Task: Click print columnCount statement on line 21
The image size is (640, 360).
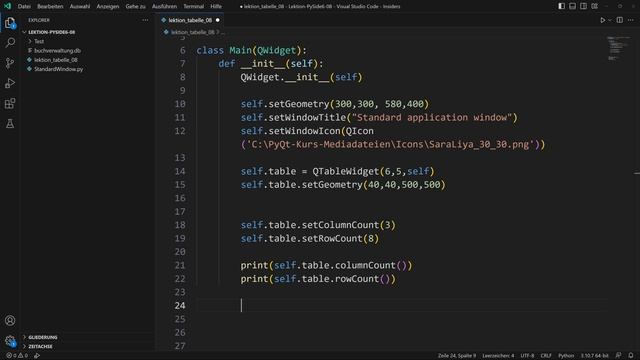Action: point(326,265)
